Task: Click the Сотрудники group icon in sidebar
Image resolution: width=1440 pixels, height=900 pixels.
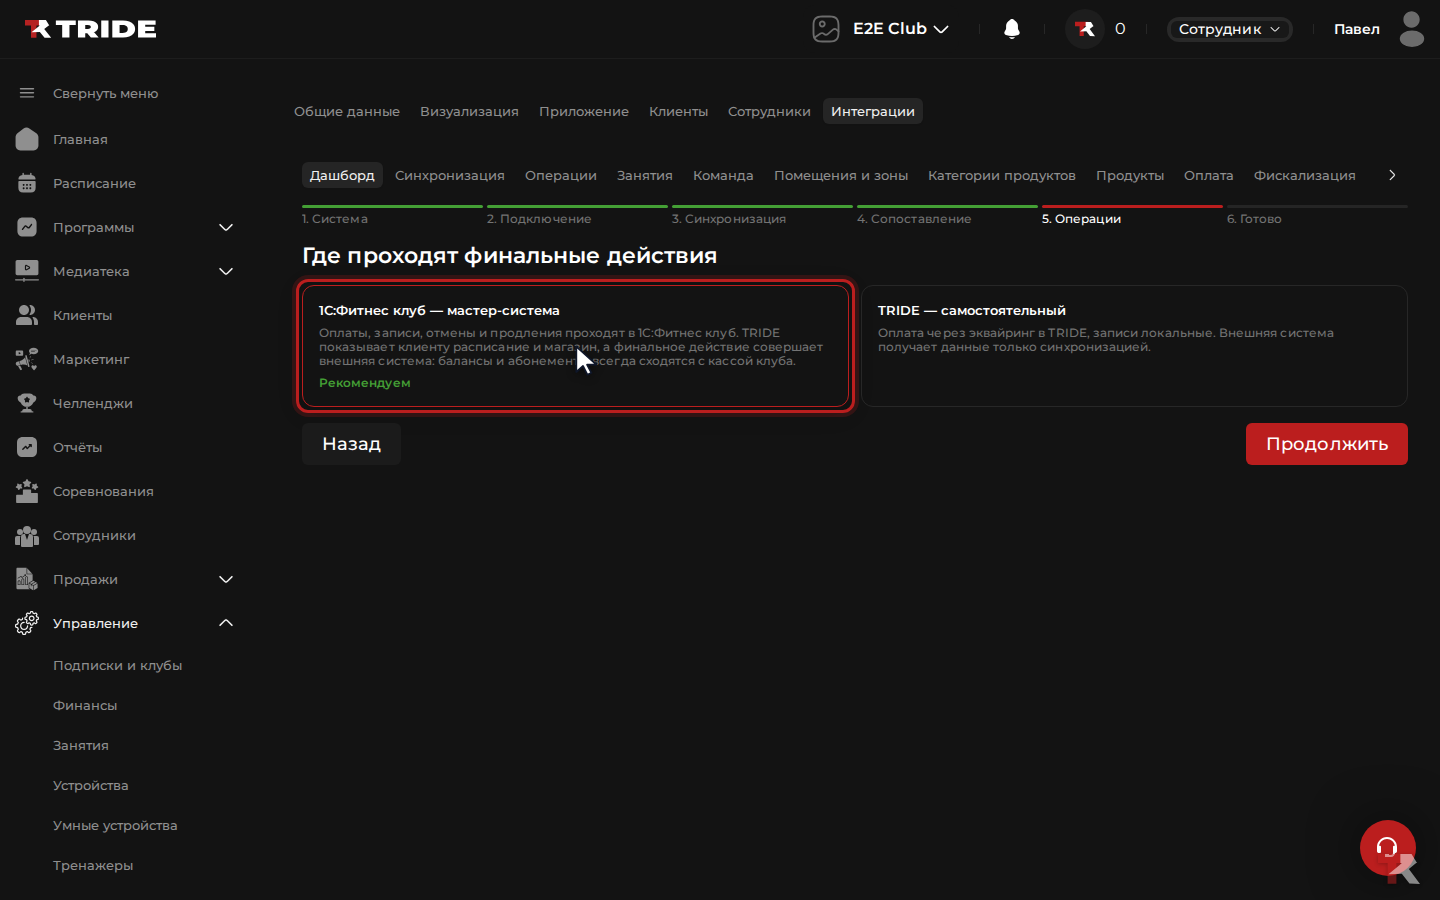Action: (27, 535)
